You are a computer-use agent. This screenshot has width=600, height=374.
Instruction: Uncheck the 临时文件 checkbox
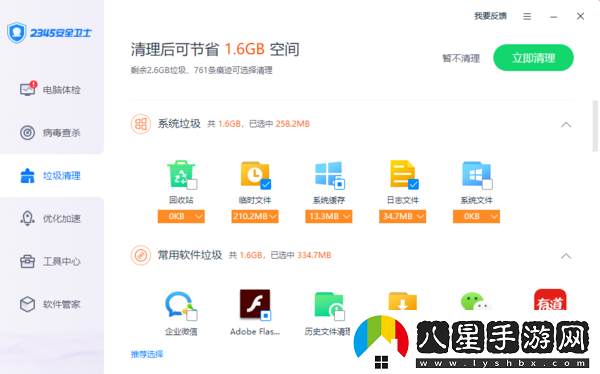(266, 185)
